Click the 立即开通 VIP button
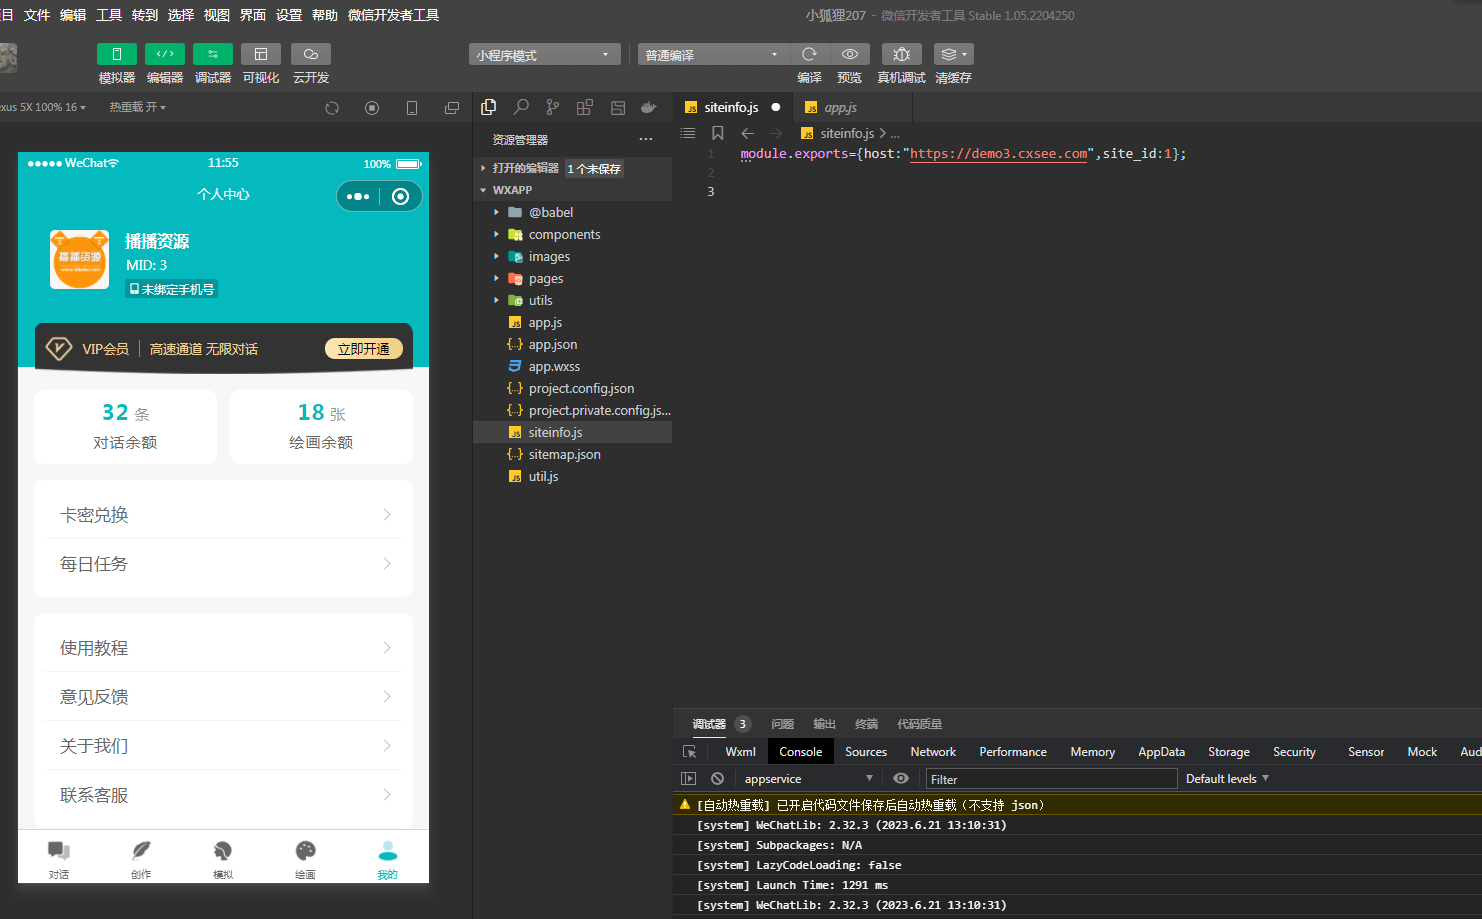Screen dimensions: 1482x919 363,349
